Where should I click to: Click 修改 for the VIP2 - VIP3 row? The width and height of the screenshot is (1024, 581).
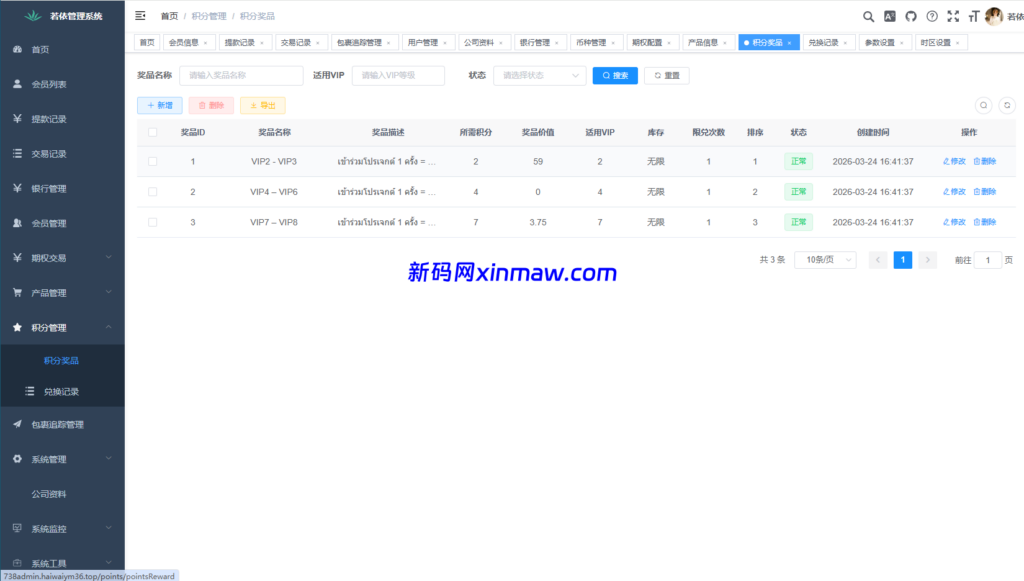[x=954, y=161]
